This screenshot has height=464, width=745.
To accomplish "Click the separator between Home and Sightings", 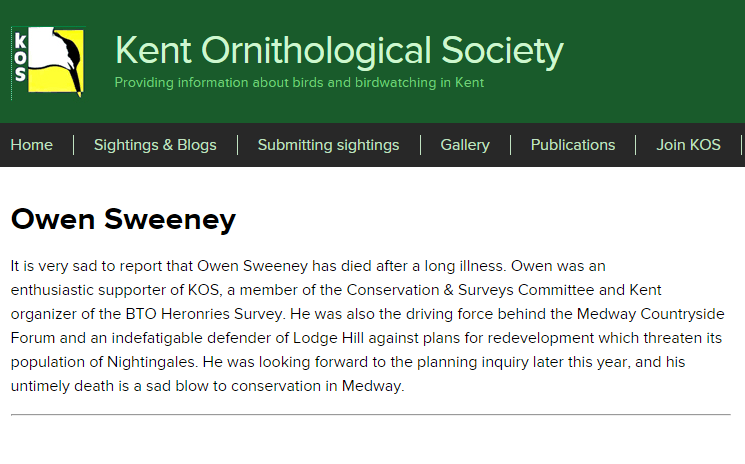I will point(74,145).
